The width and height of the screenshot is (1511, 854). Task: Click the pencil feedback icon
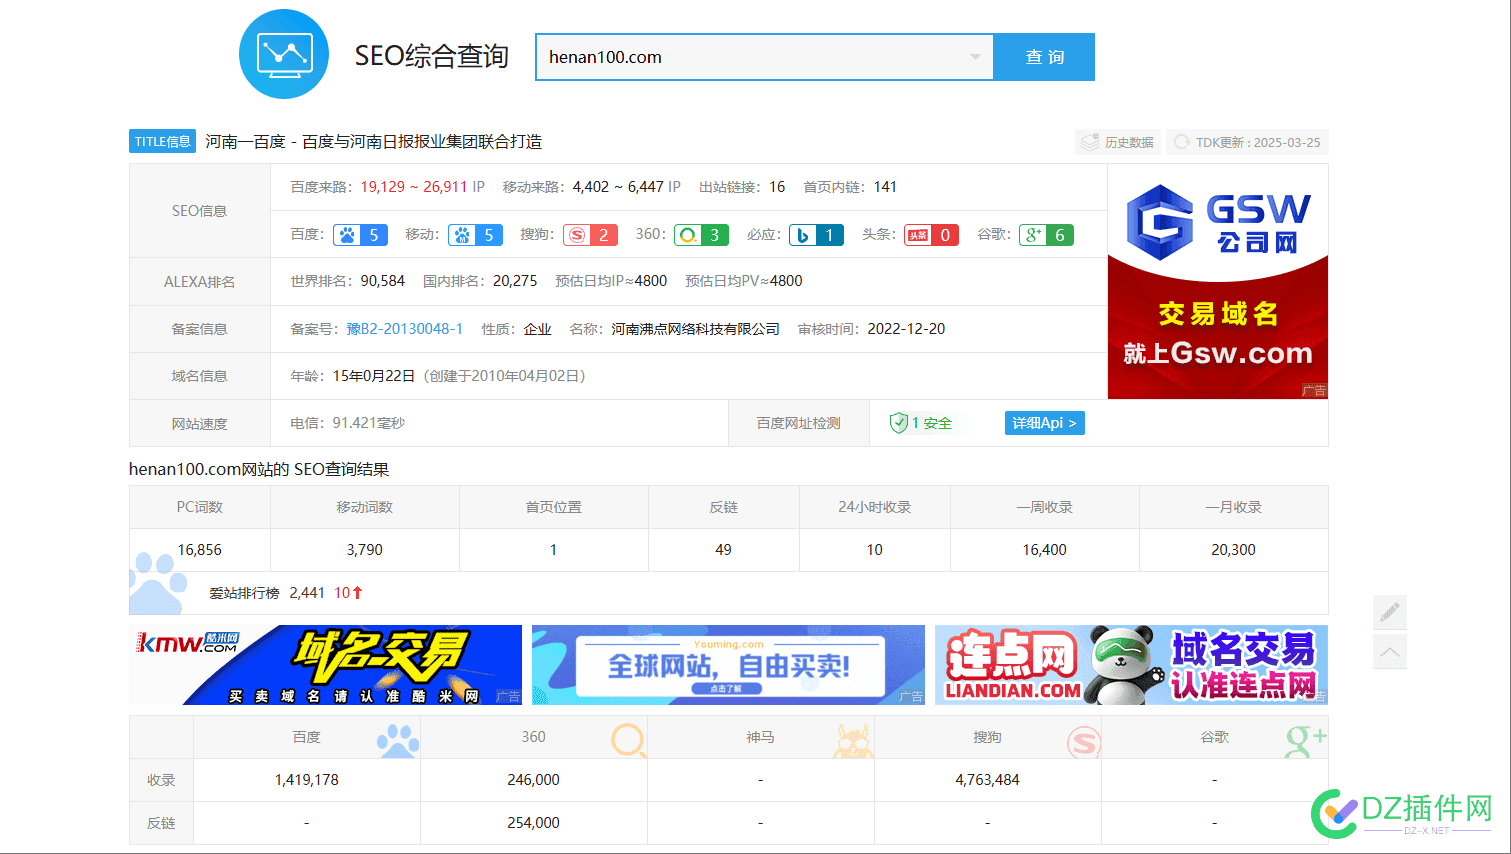coord(1389,612)
